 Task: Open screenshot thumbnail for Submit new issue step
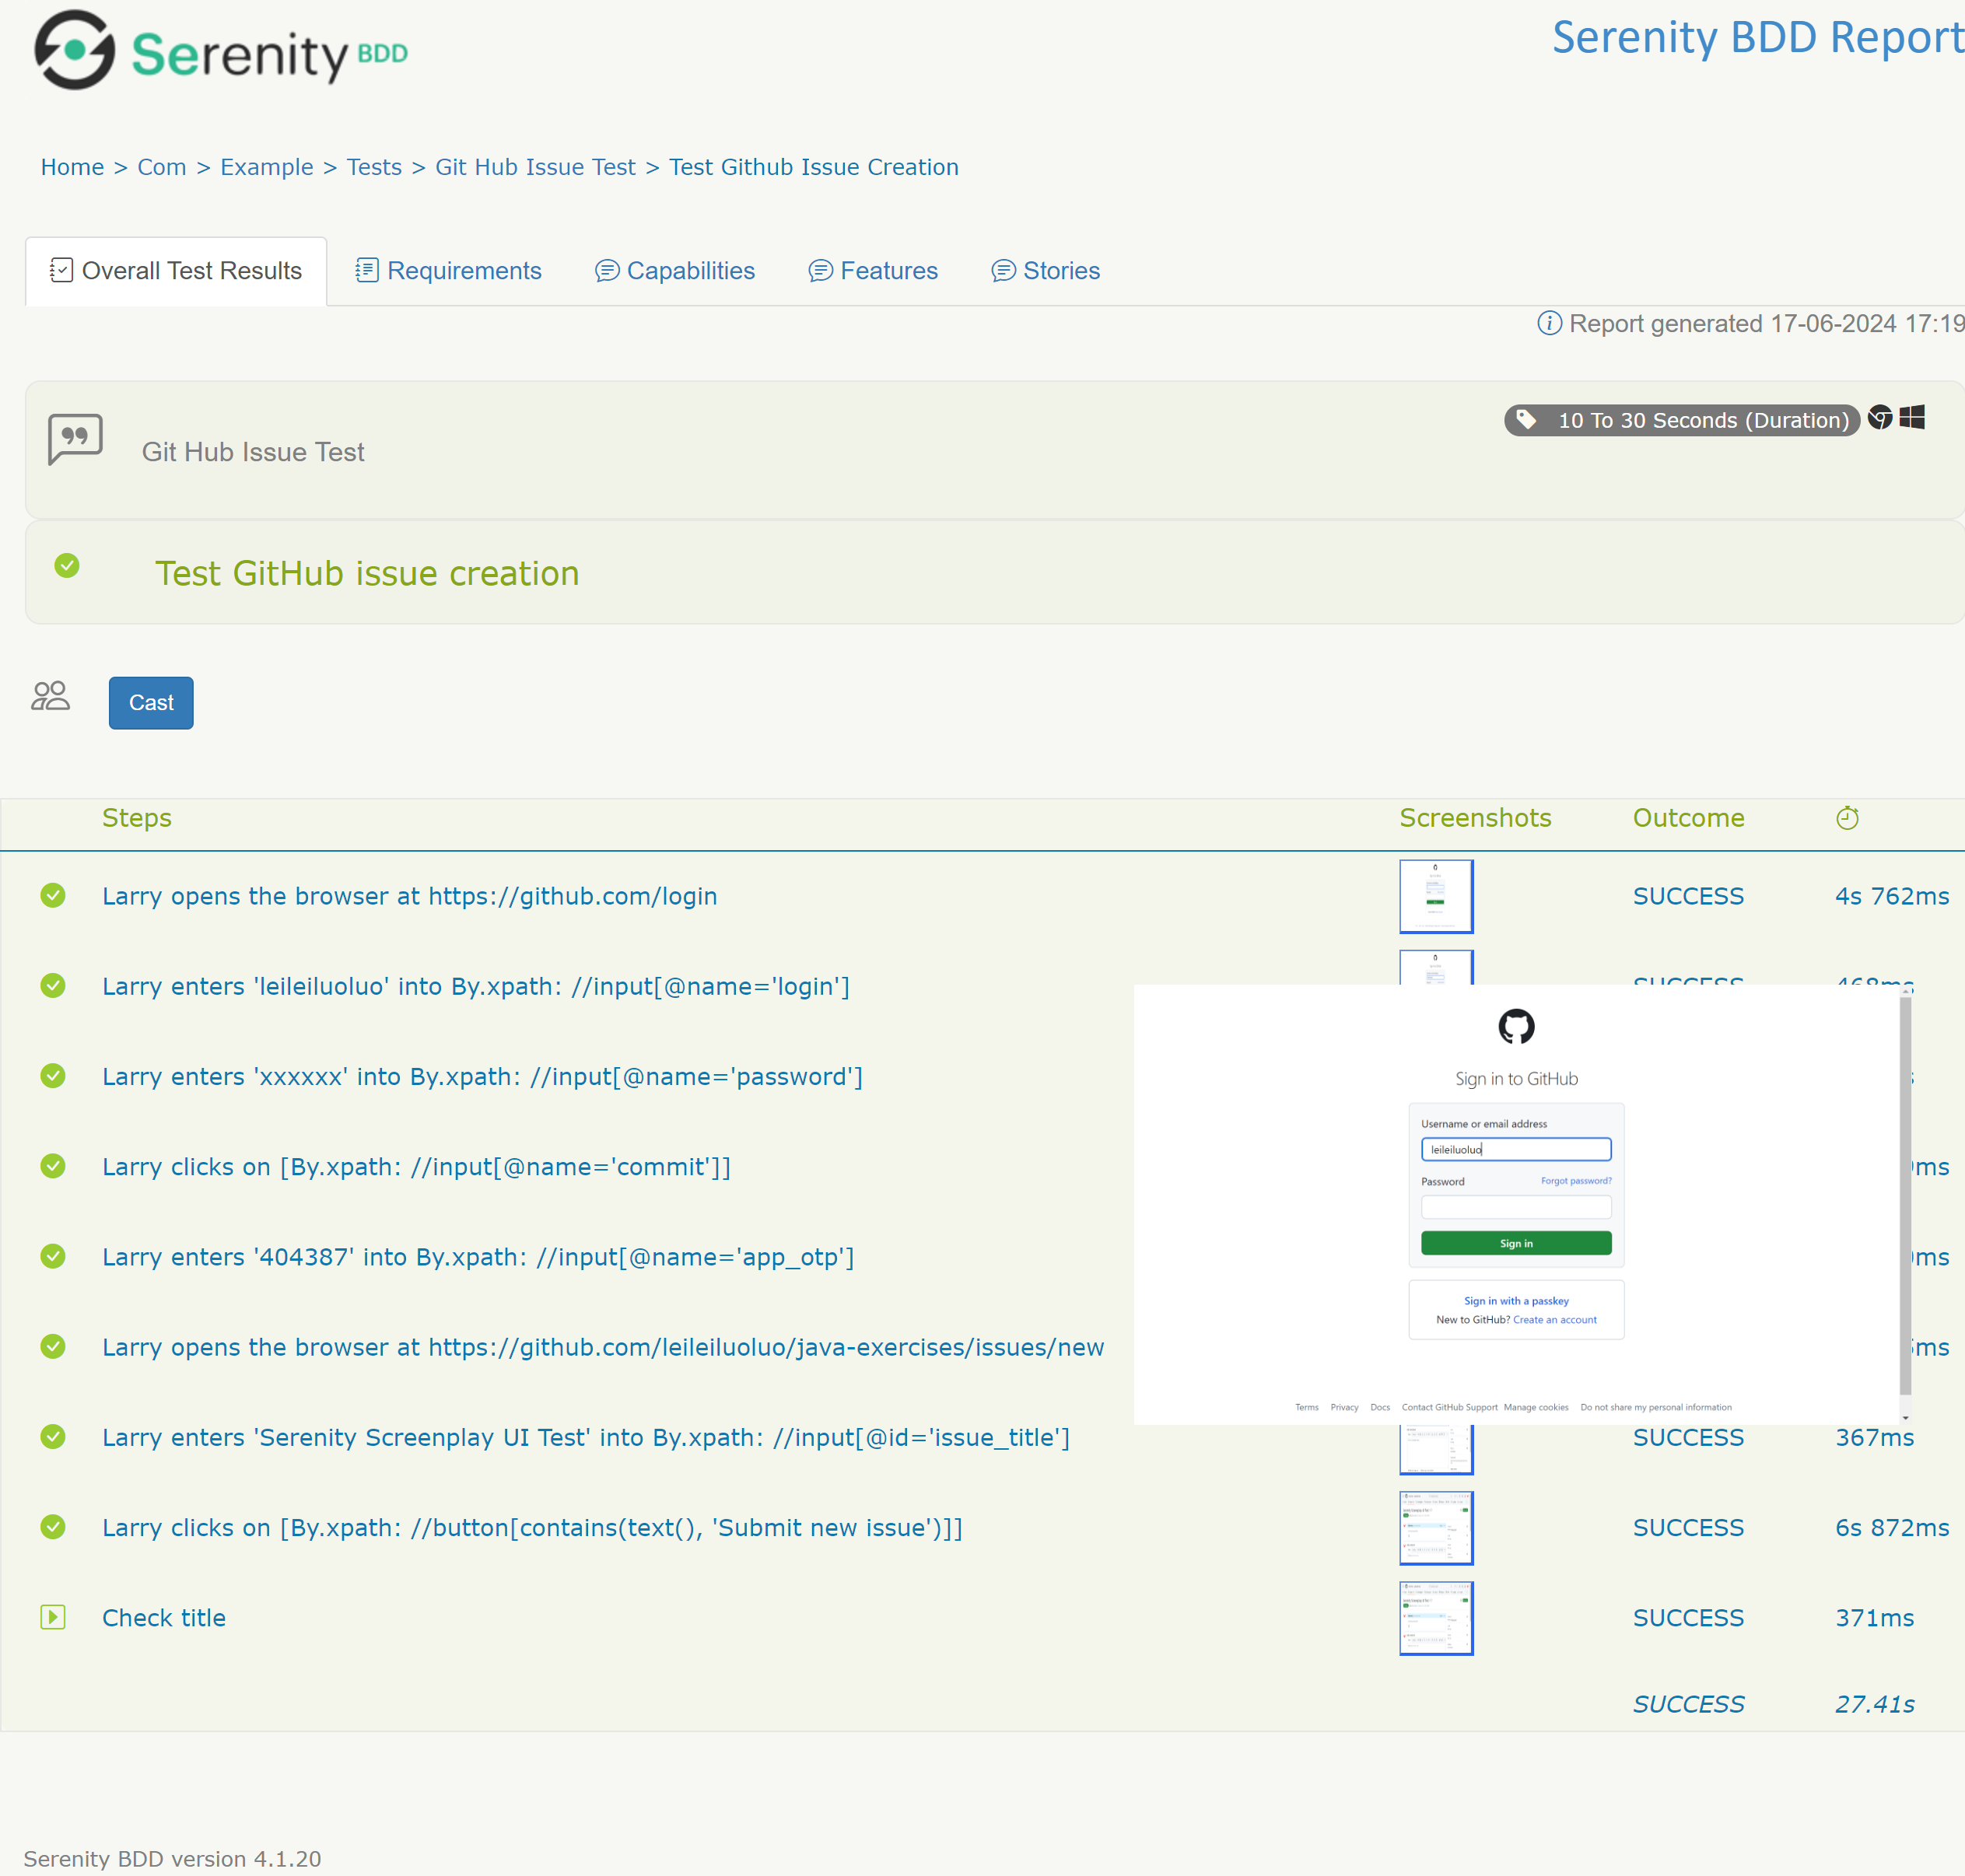(x=1436, y=1528)
